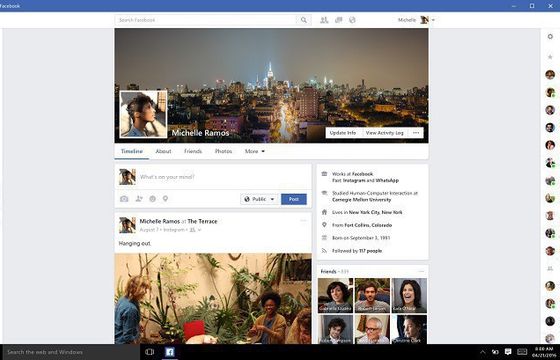This screenshot has height=360, width=560.
Task: Open the Hanging out post options menu
Action: (303, 221)
